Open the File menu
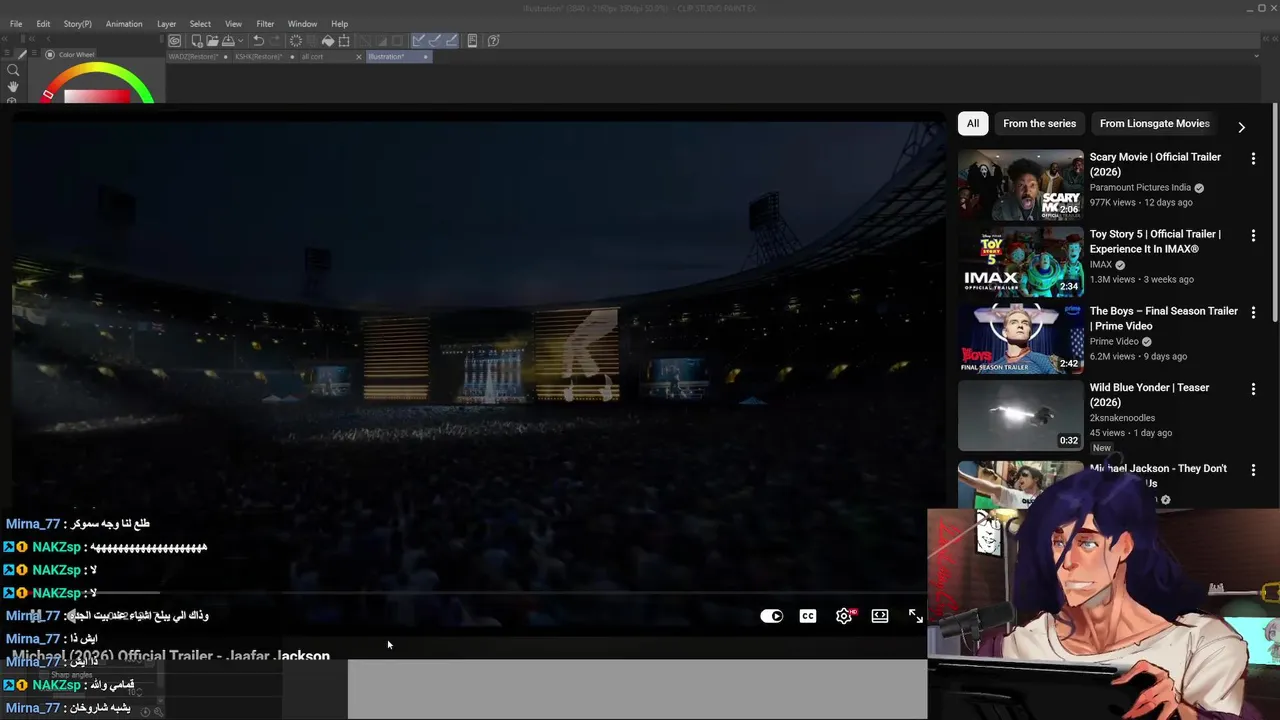This screenshot has width=1280, height=720. tap(16, 24)
